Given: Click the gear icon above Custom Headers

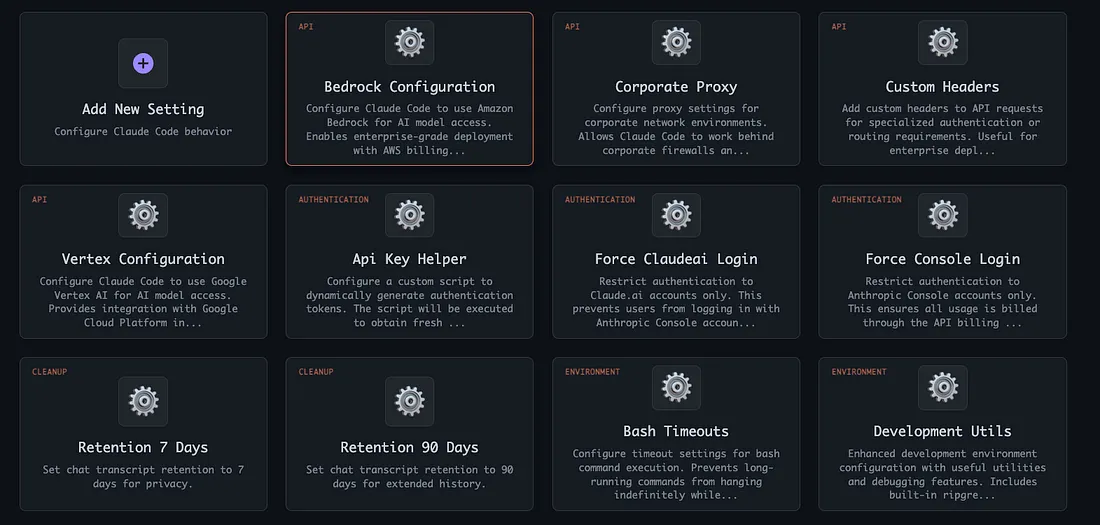Looking at the screenshot, I should (x=942, y=43).
